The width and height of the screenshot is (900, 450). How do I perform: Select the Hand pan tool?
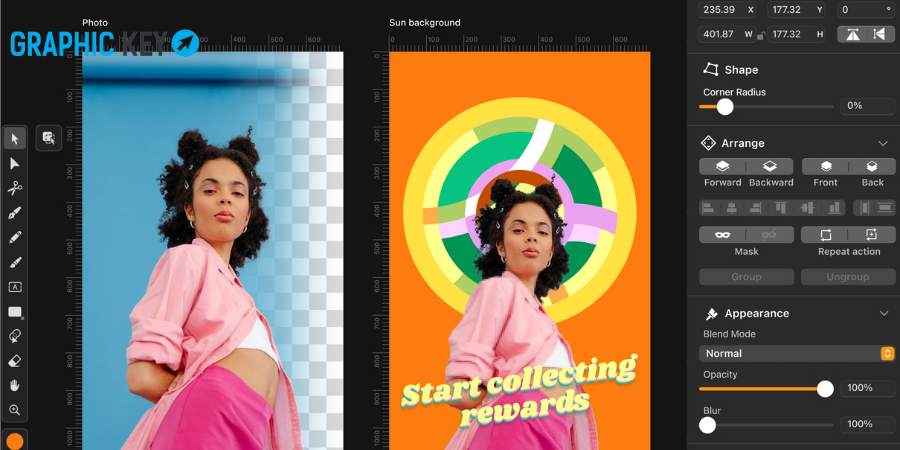pos(14,385)
